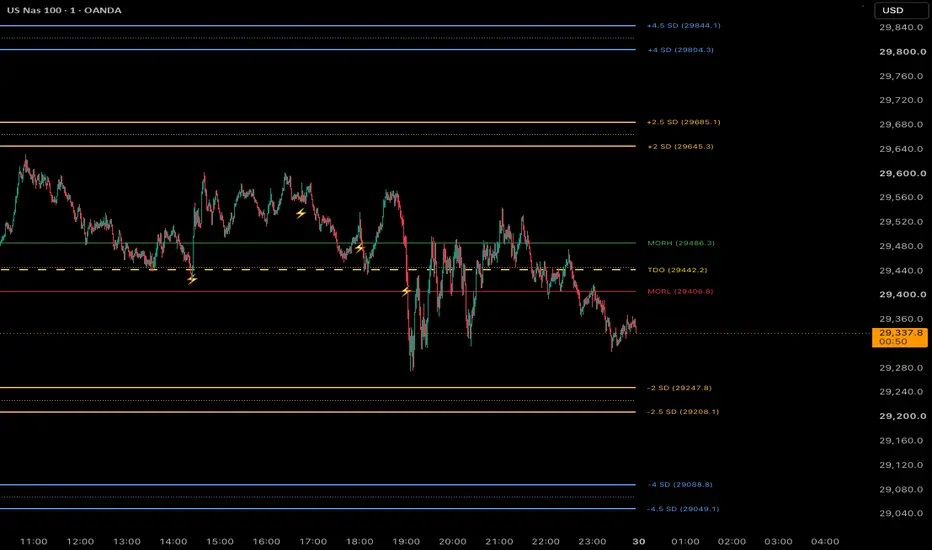Open the US Nas 100 symbol title
932x550 pixels.
64,10
